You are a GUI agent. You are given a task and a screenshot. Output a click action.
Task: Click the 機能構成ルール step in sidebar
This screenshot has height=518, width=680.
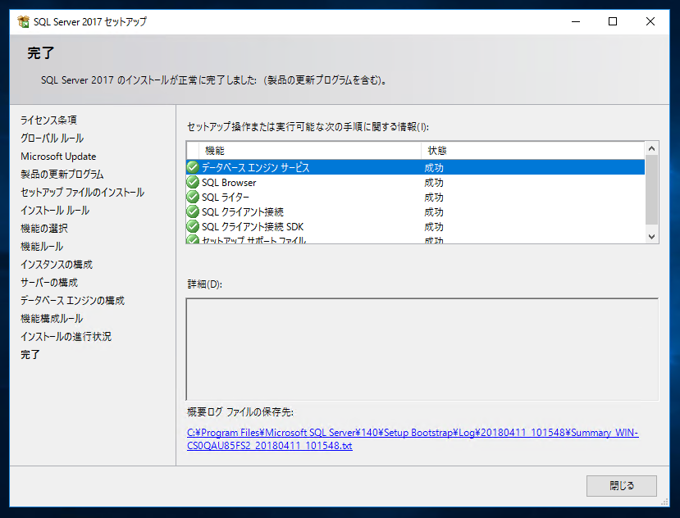pos(52,318)
